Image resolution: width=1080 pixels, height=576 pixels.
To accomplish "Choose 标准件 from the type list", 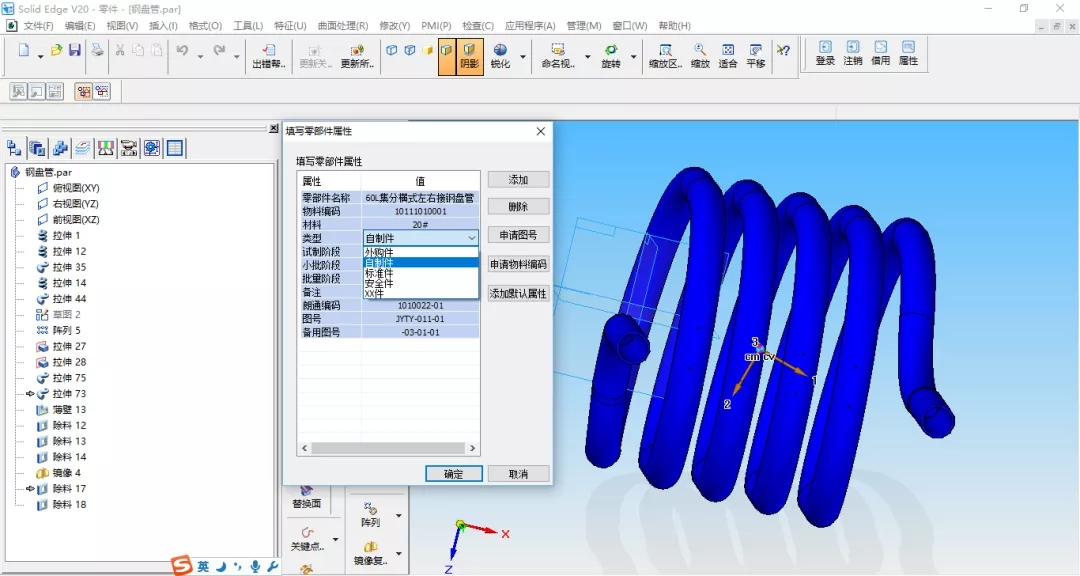I will (380, 273).
